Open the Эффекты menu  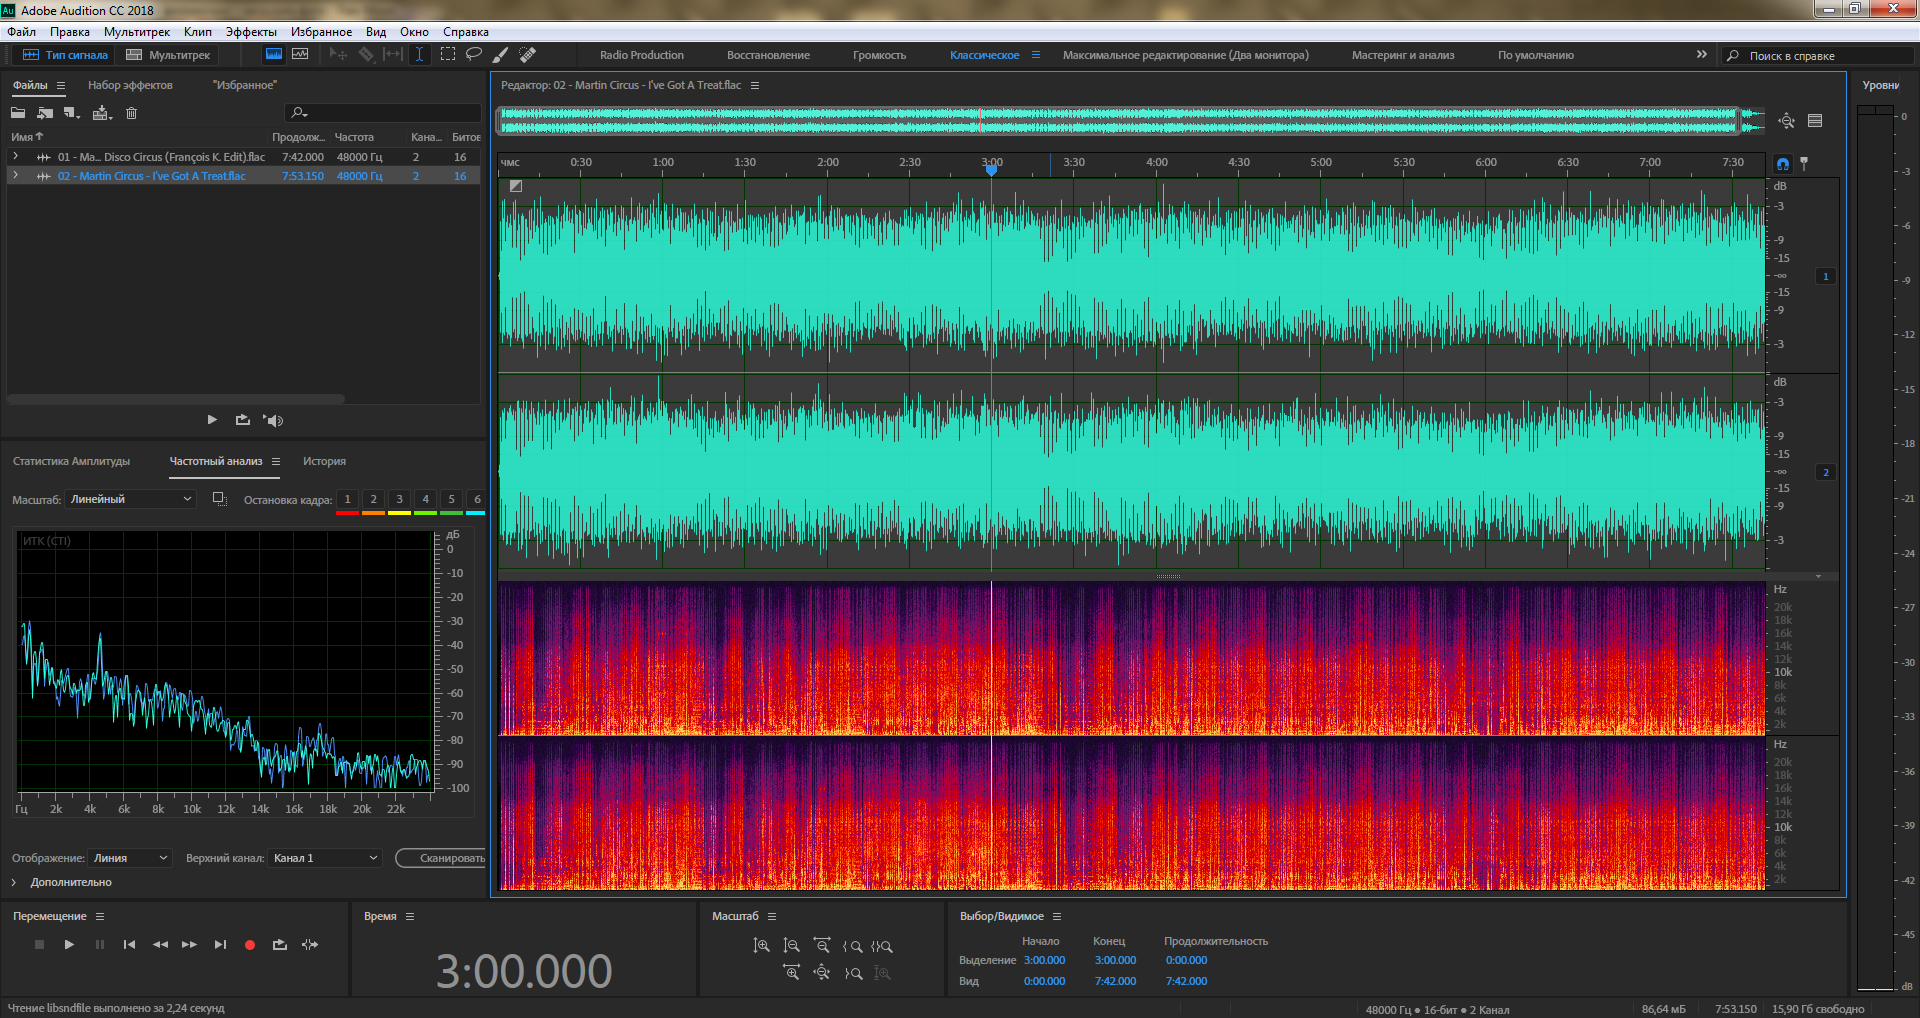click(251, 32)
